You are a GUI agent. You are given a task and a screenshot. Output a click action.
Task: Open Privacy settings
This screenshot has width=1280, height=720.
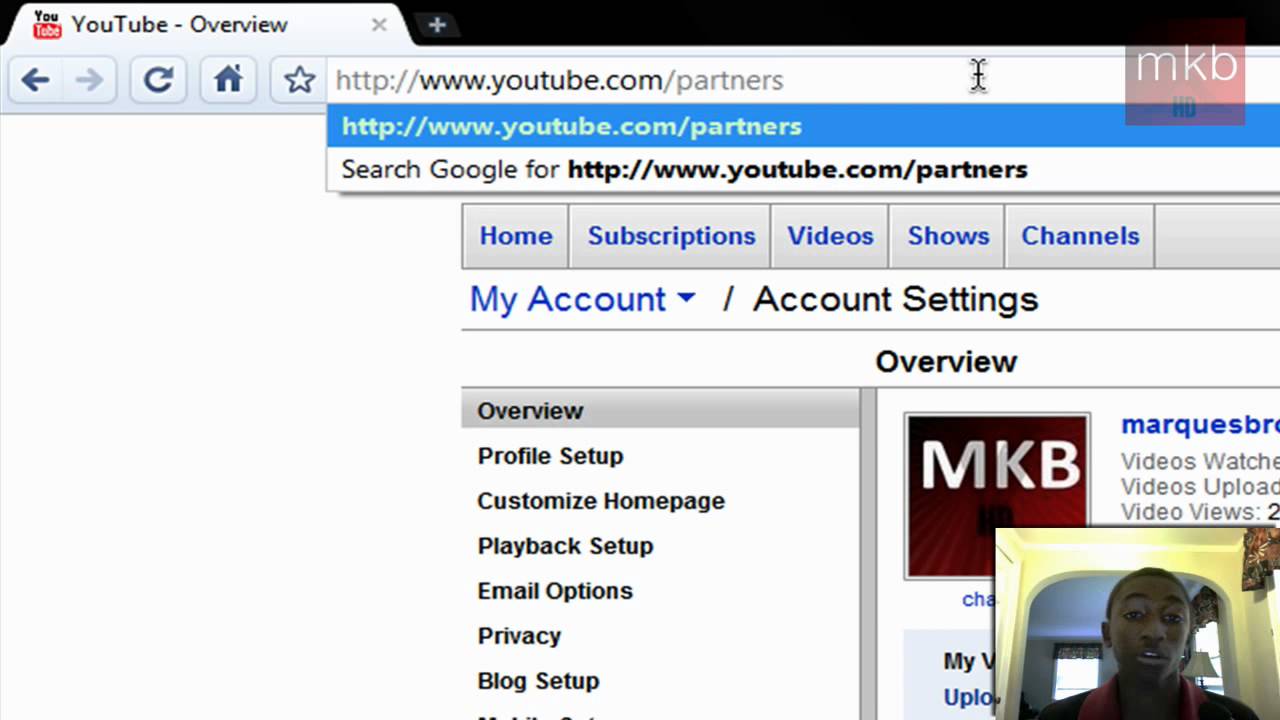pos(519,636)
